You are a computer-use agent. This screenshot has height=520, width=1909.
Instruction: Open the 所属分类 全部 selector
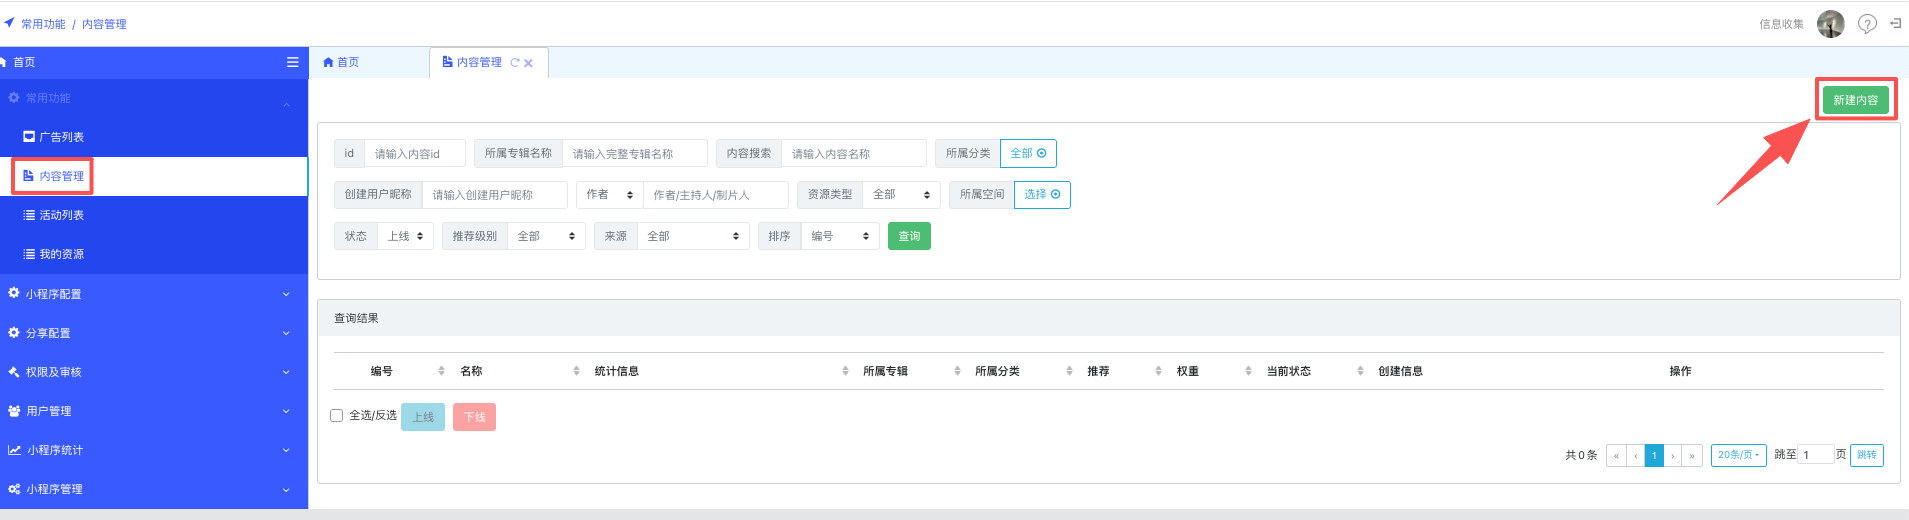[x=1027, y=153]
